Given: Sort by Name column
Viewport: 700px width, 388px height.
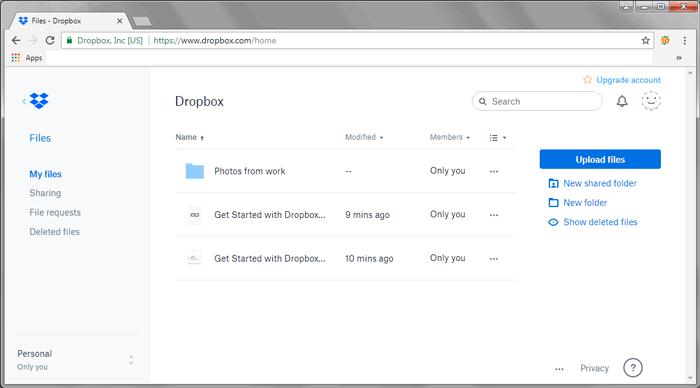Looking at the screenshot, I should pyautogui.click(x=189, y=137).
